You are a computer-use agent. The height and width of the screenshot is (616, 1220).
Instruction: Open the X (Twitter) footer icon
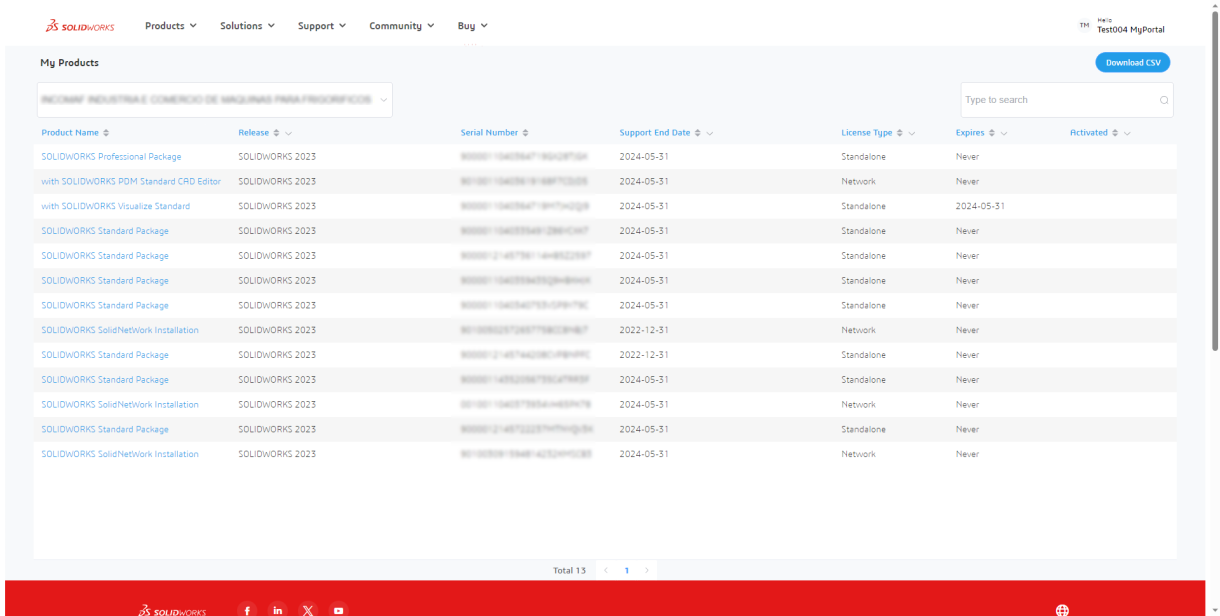click(309, 610)
